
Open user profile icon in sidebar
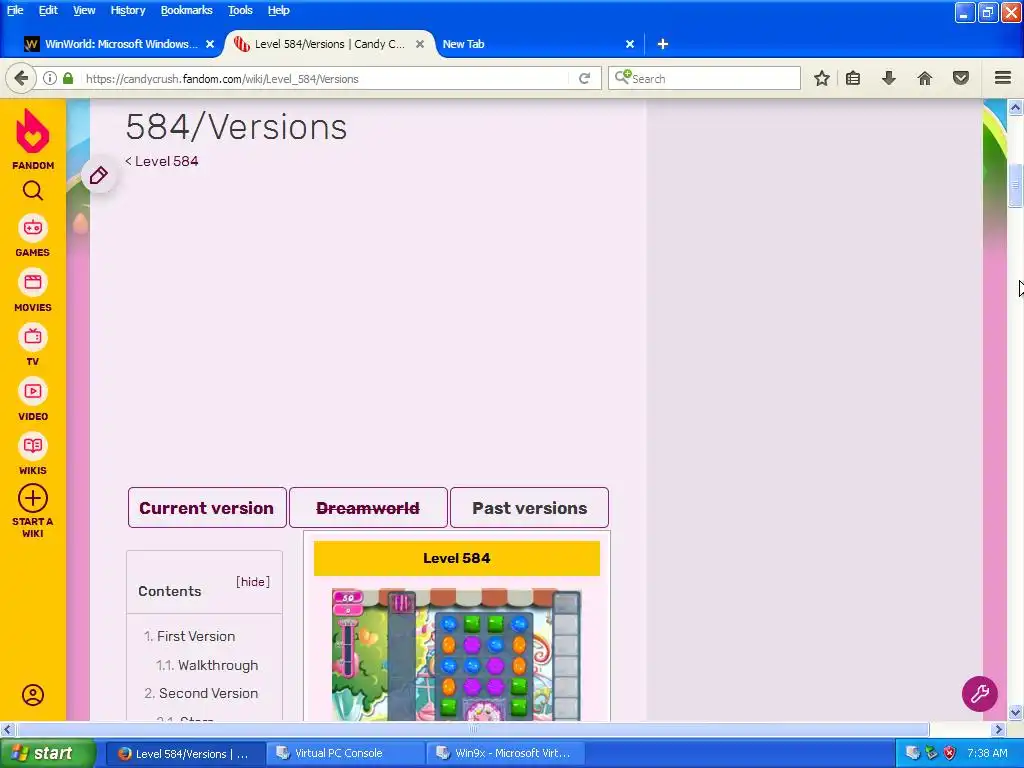tap(33, 695)
